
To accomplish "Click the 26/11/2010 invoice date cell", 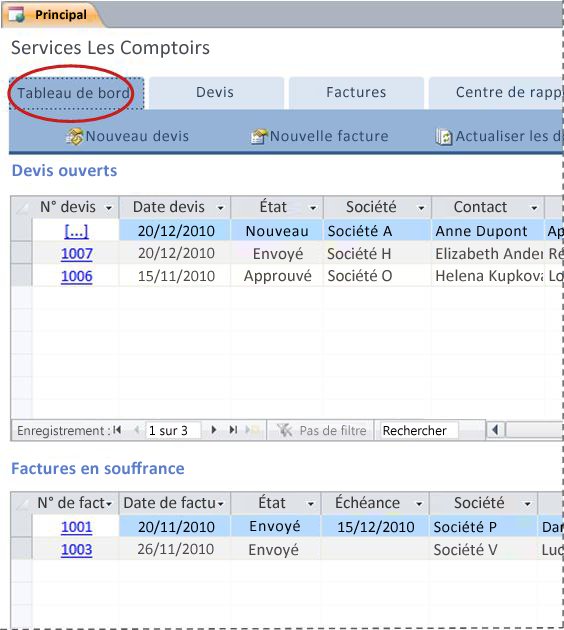I will pos(175,549).
